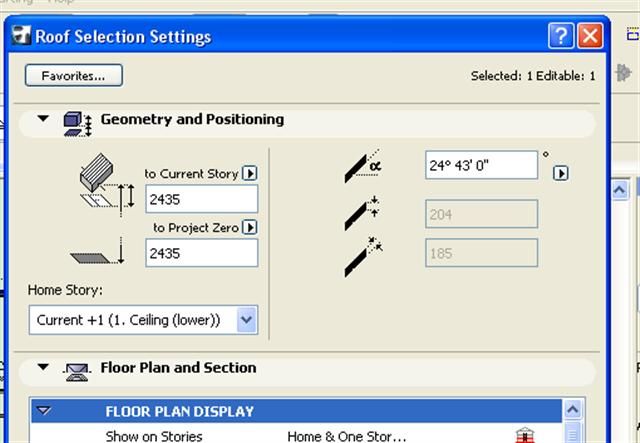The height and width of the screenshot is (443, 640).
Task: Collapse the FLOOR PLAN DISPLAY group
Action: tap(43, 411)
